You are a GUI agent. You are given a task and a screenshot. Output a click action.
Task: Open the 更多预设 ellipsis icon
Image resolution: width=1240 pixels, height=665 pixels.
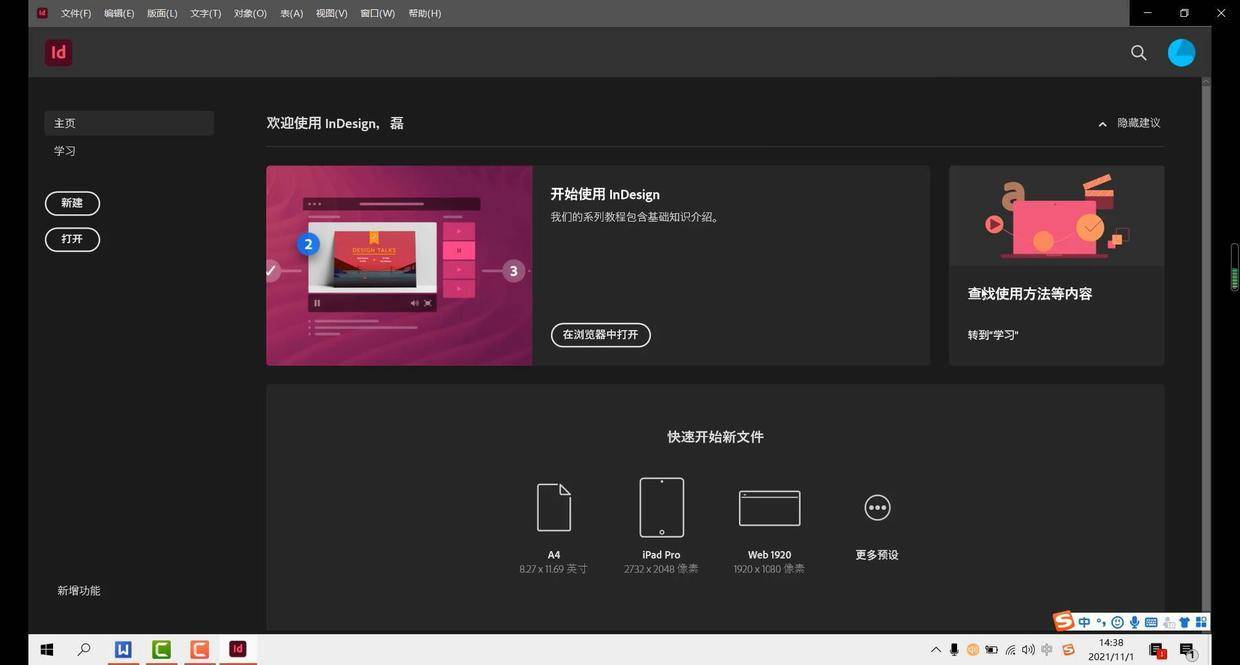point(877,507)
